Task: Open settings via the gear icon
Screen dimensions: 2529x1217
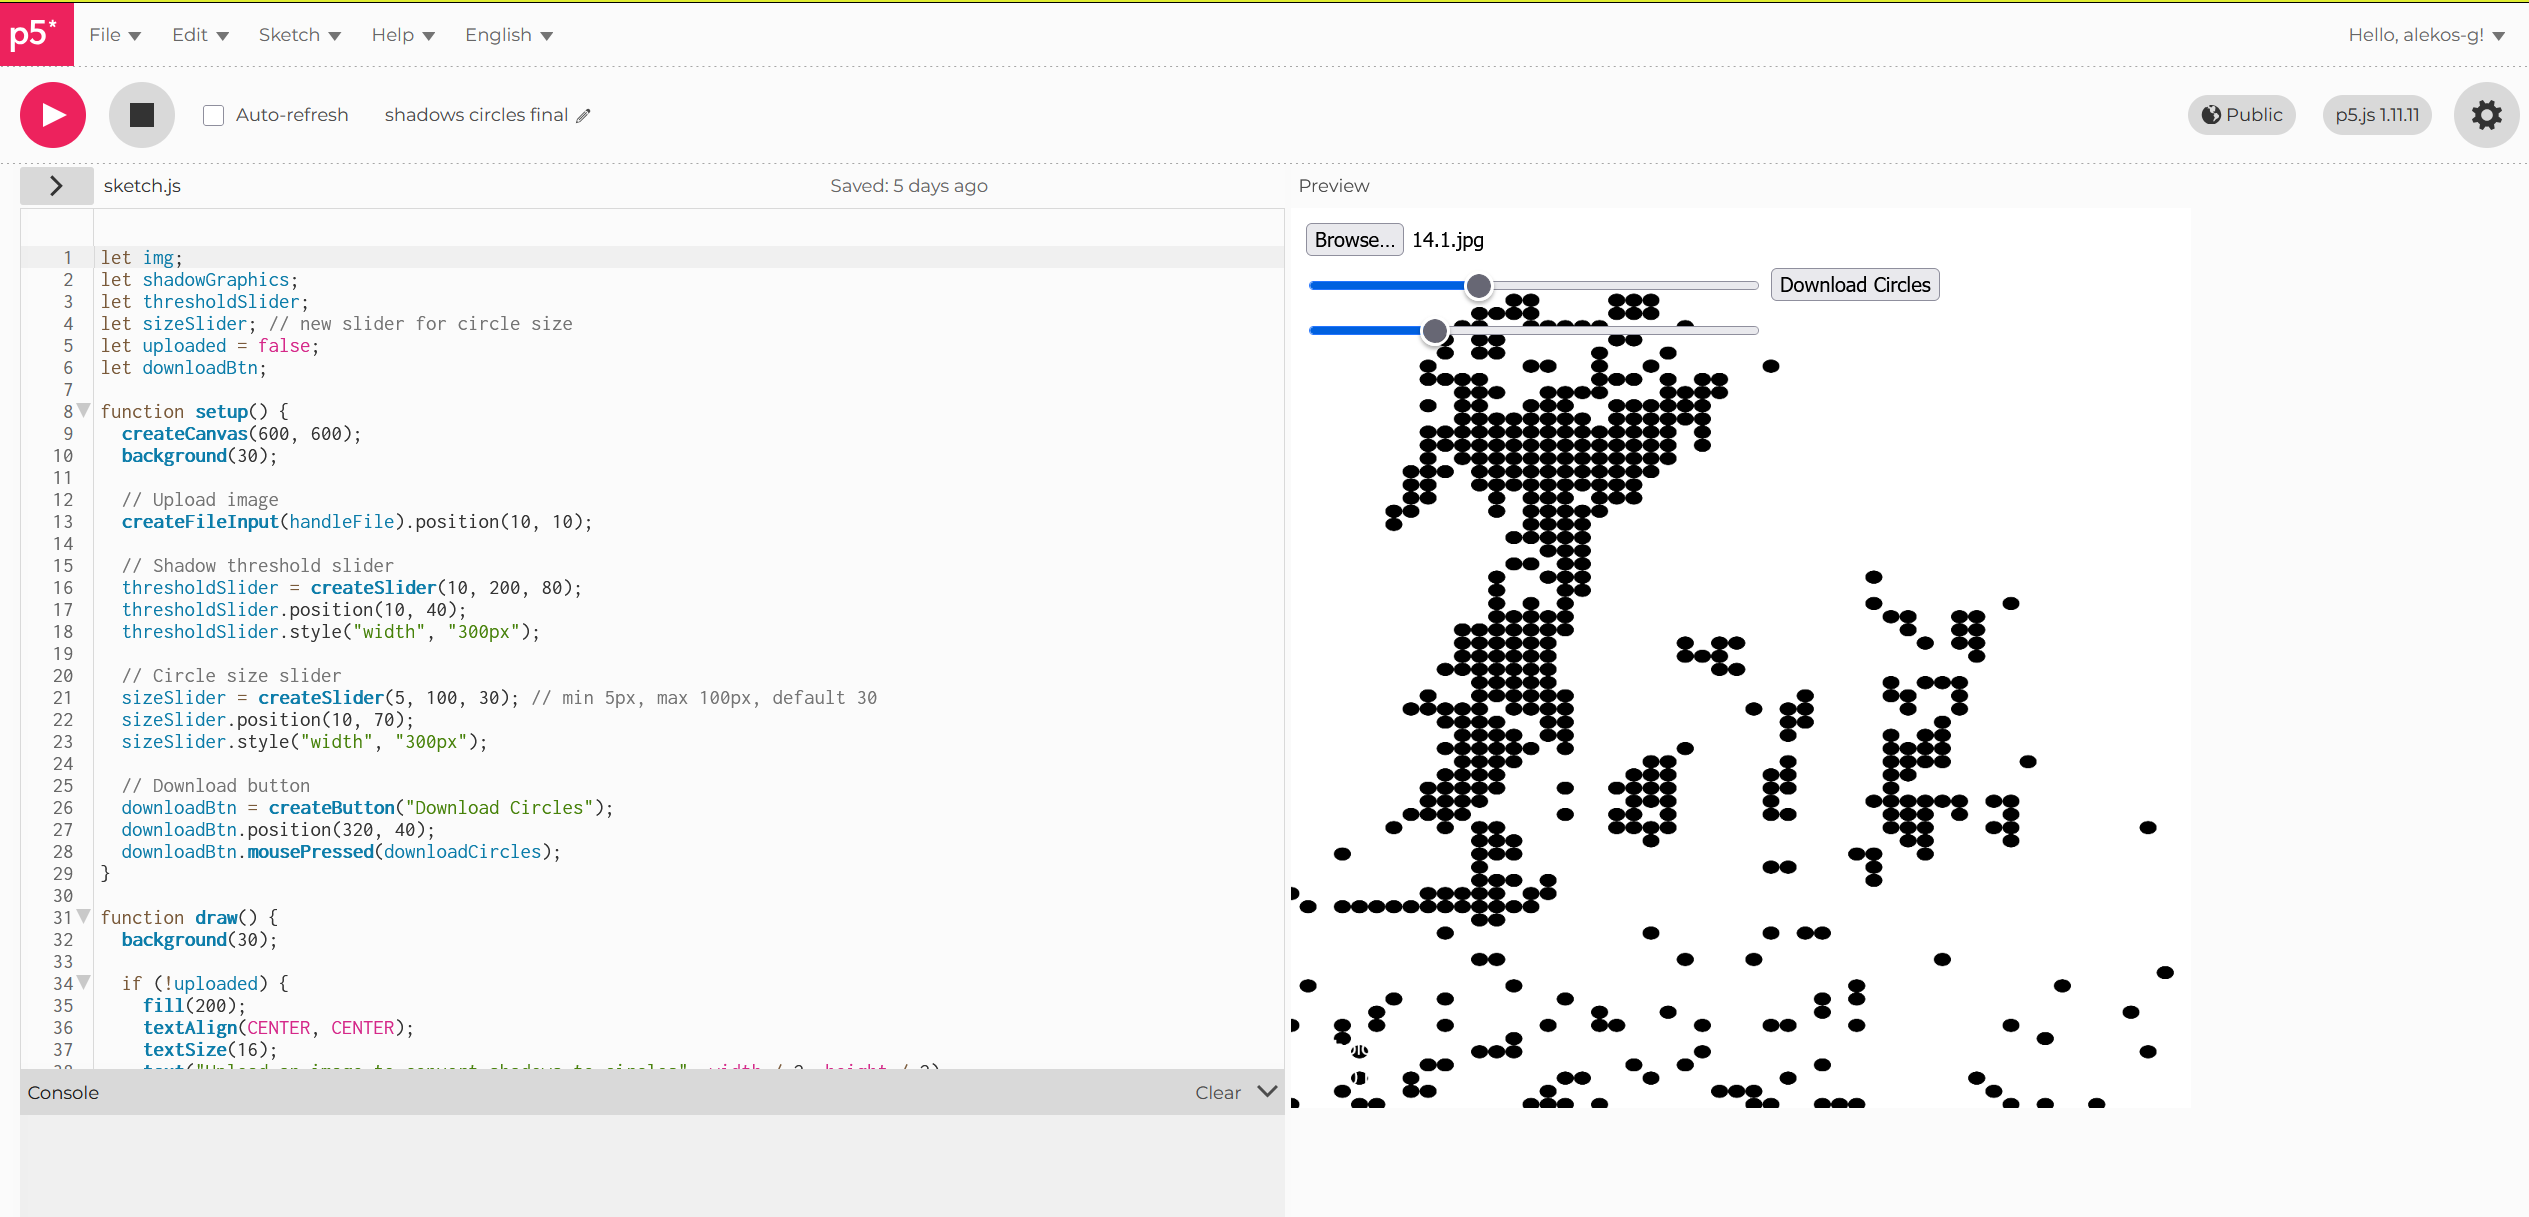Action: (x=2486, y=115)
